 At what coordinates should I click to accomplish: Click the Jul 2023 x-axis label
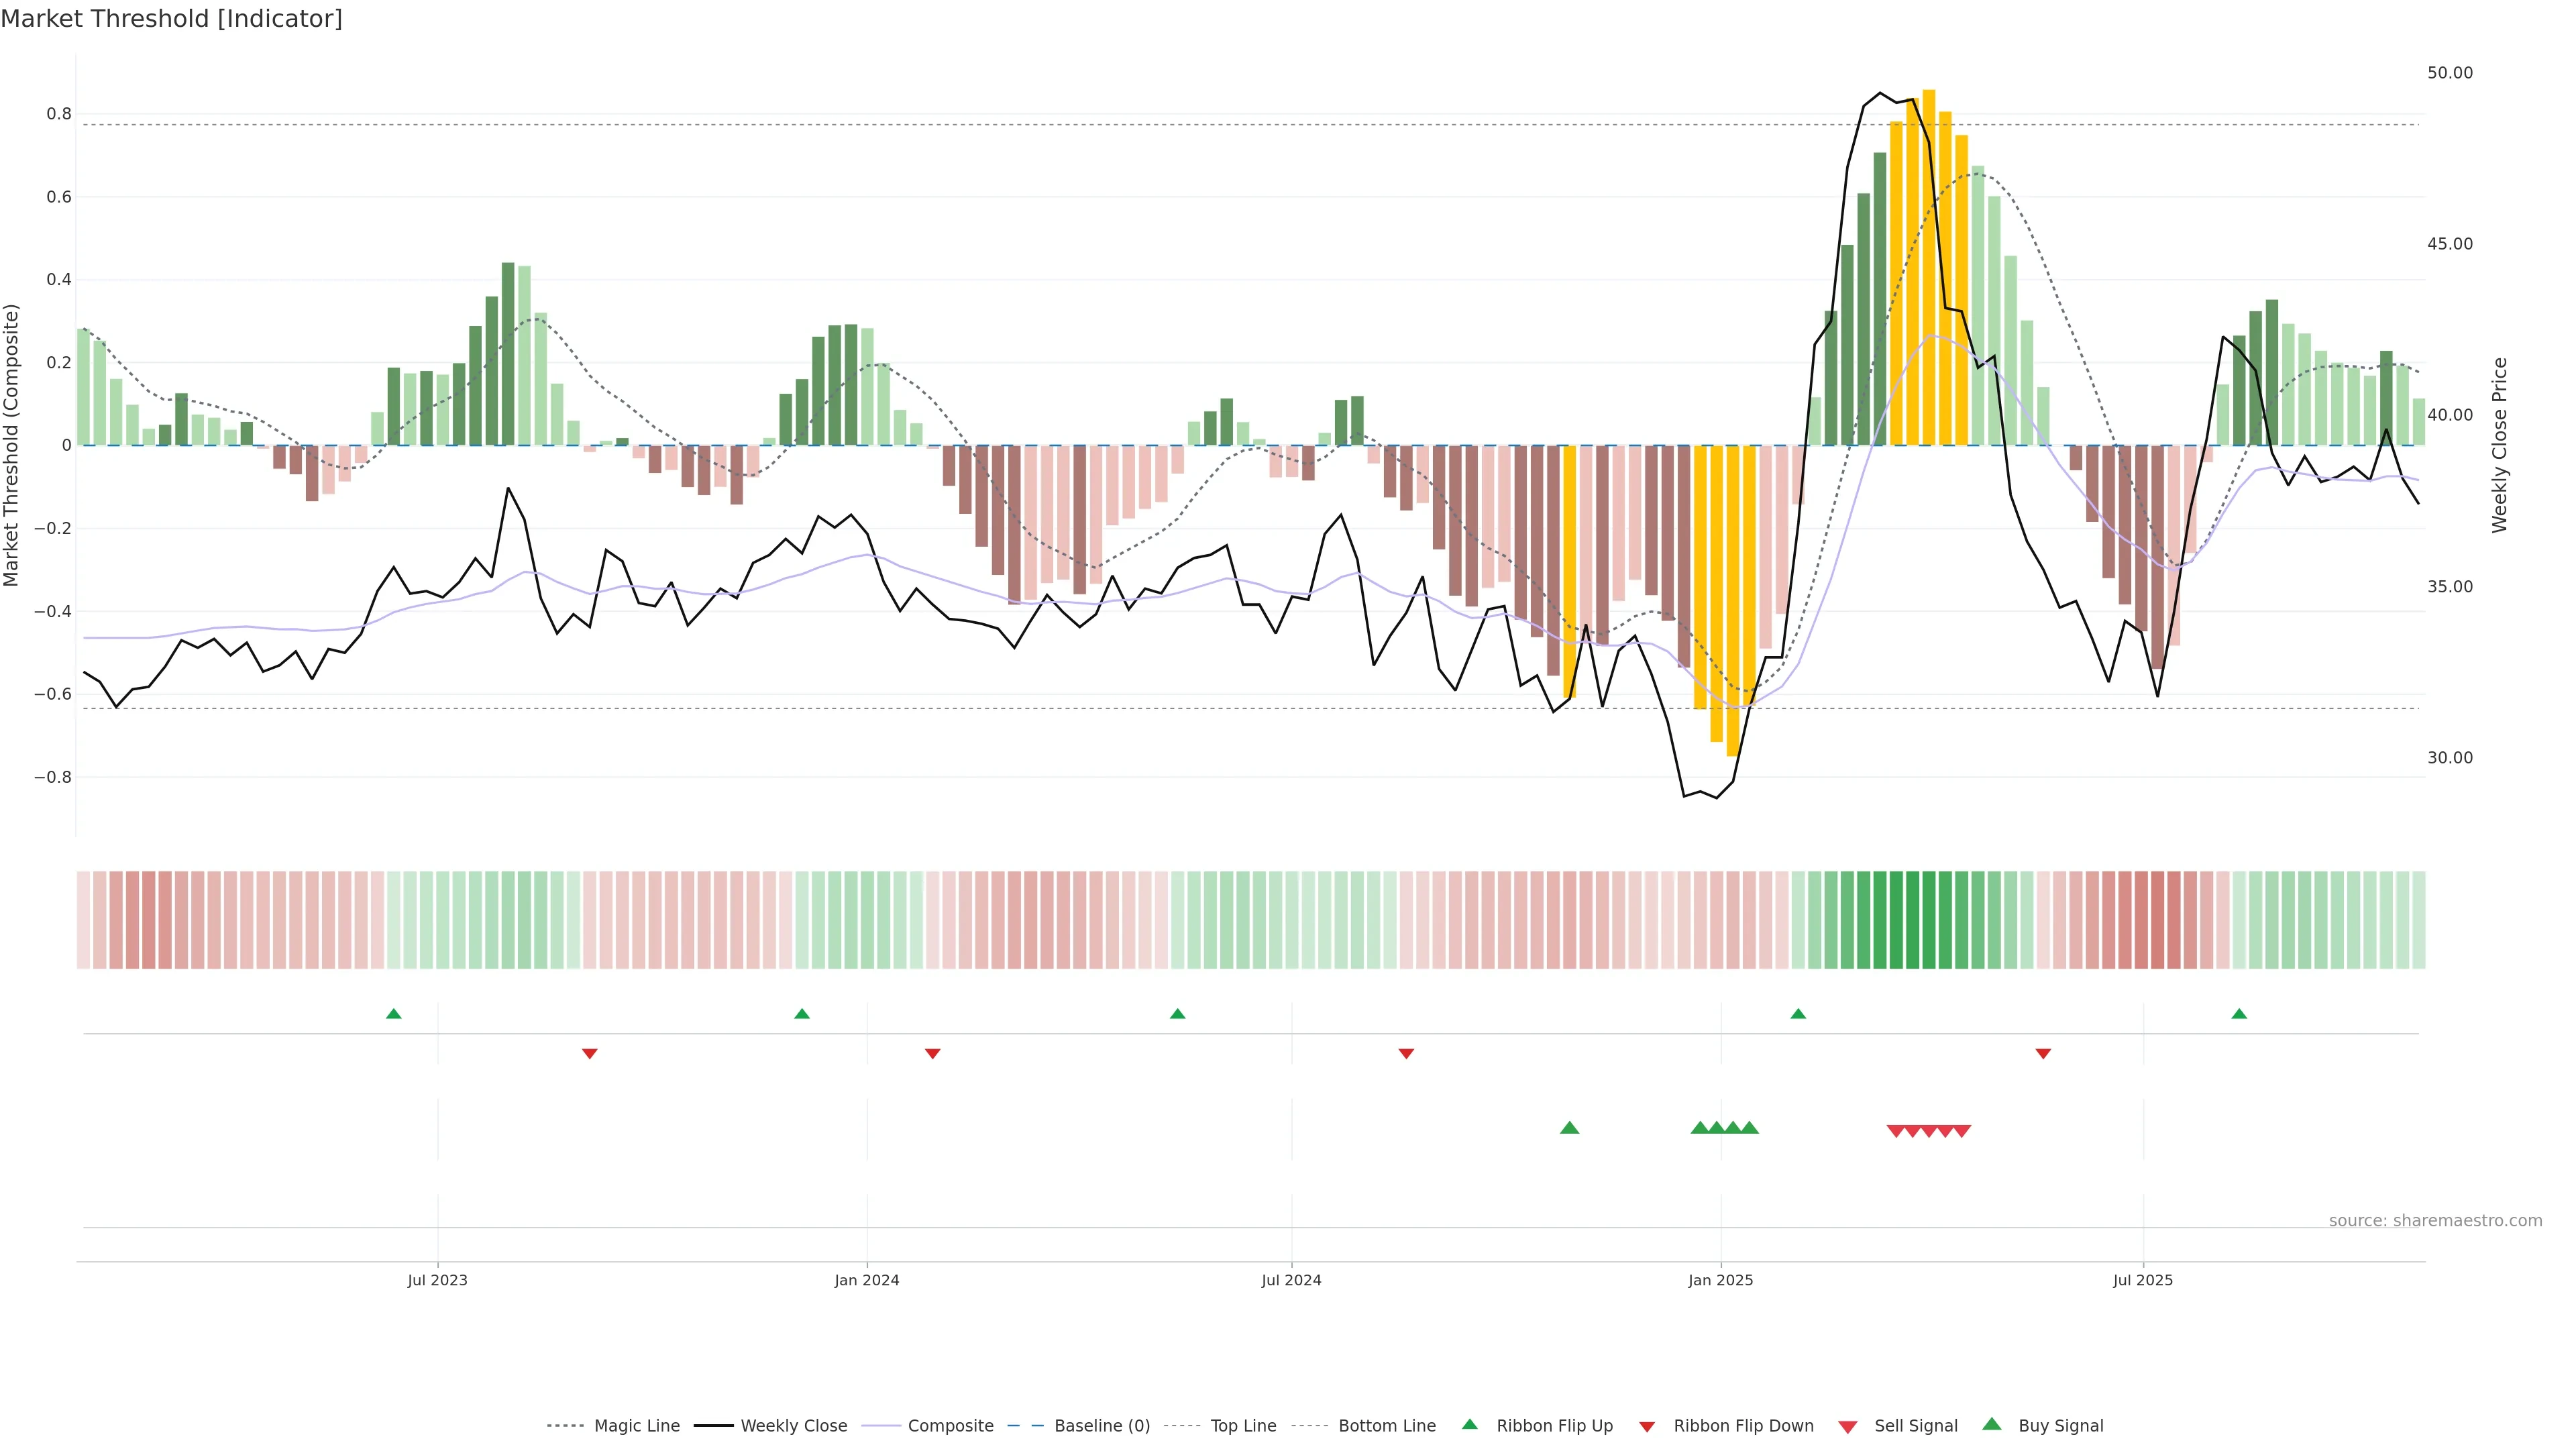click(437, 1280)
